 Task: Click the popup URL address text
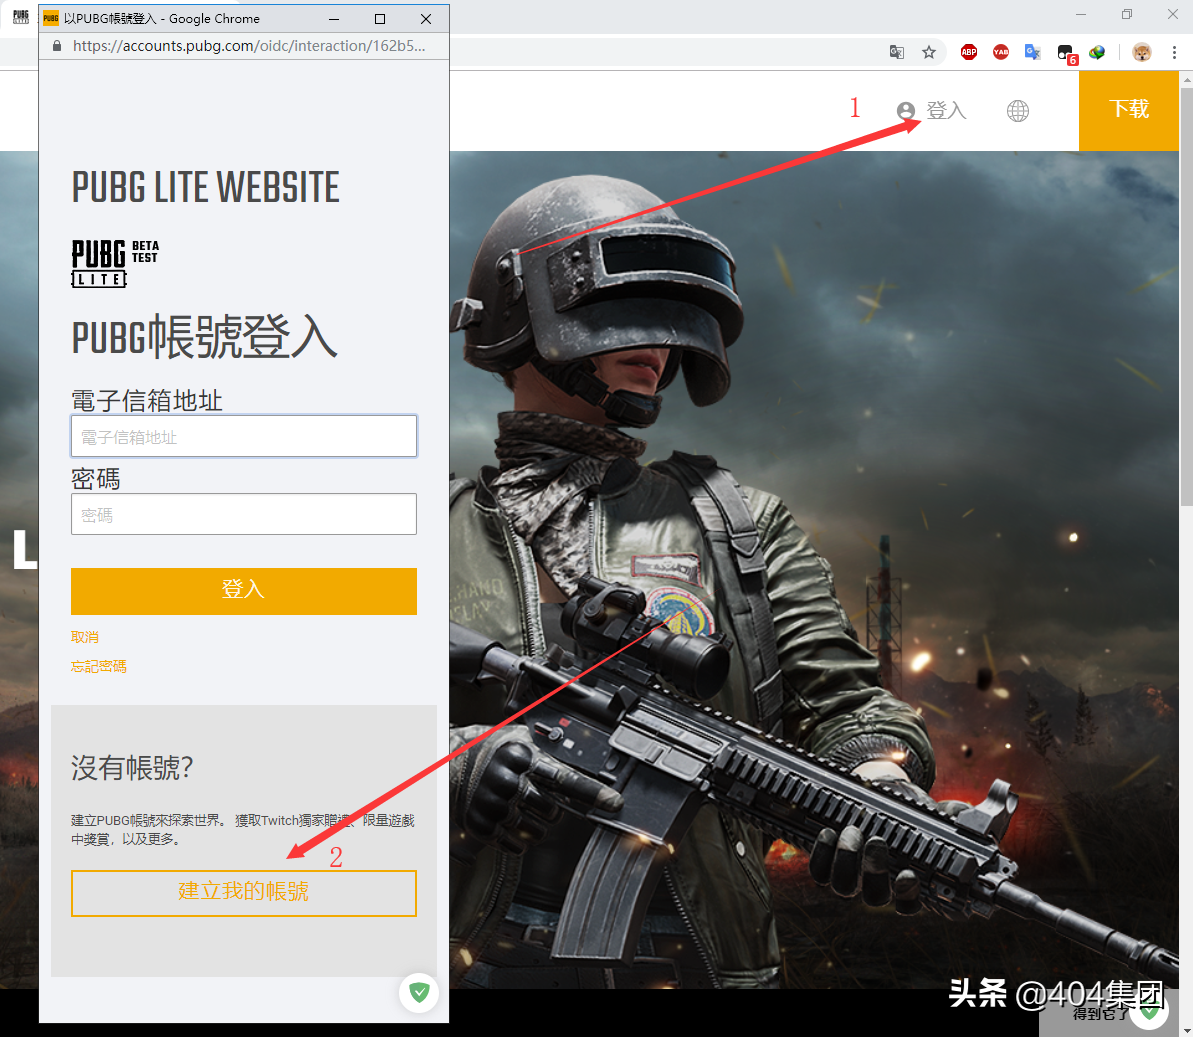point(249,46)
